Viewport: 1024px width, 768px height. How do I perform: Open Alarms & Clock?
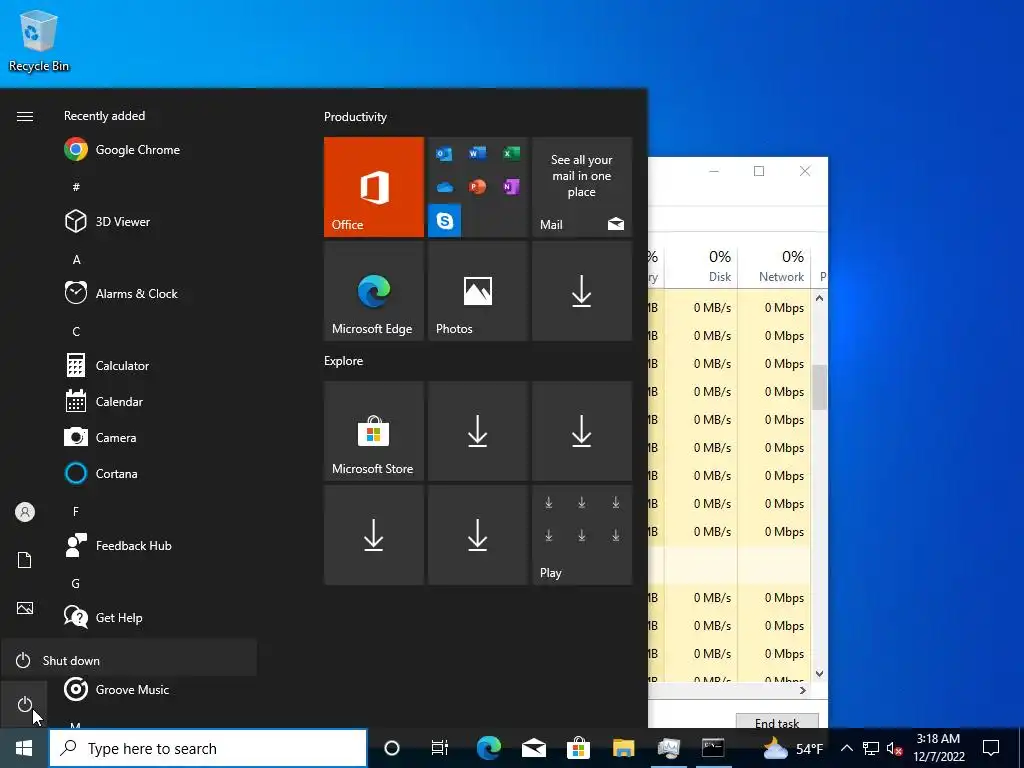tap(121, 293)
